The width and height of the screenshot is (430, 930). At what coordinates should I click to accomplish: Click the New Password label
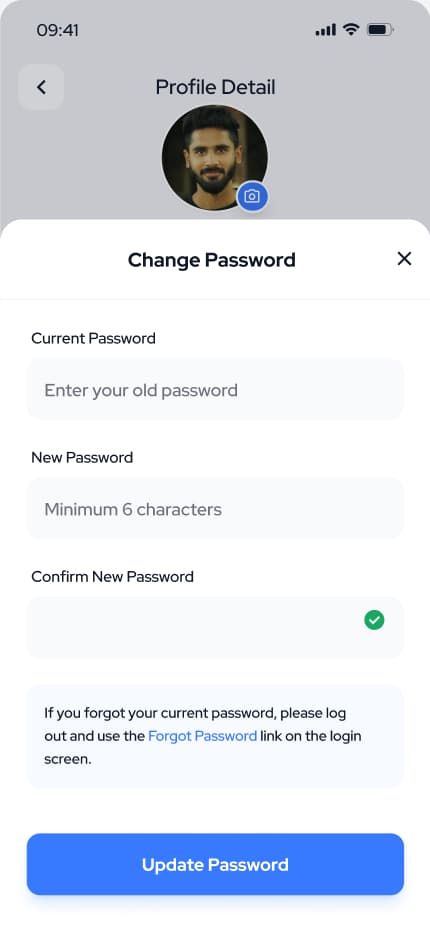(x=82, y=457)
